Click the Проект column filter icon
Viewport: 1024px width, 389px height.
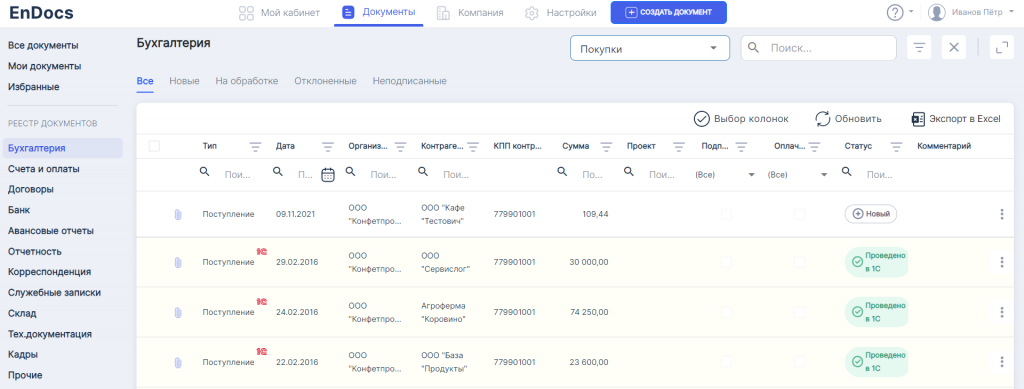pyautogui.click(x=679, y=147)
